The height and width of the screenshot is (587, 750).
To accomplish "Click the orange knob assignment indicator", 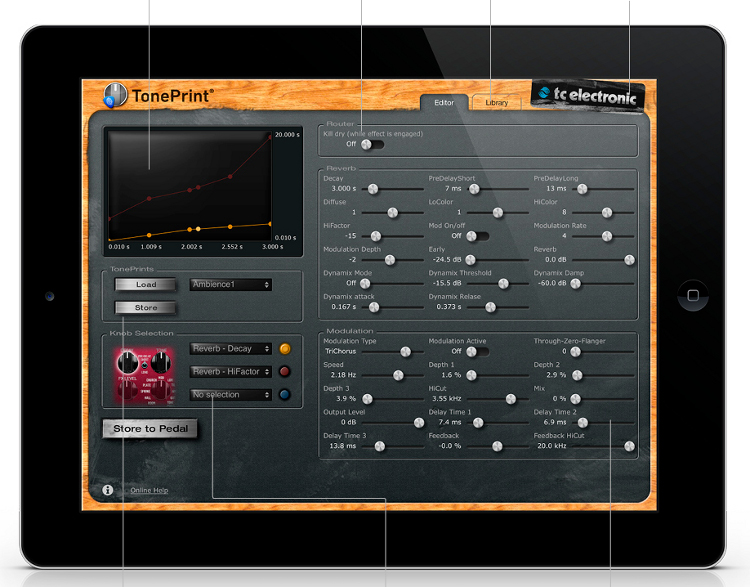I will coord(285,349).
